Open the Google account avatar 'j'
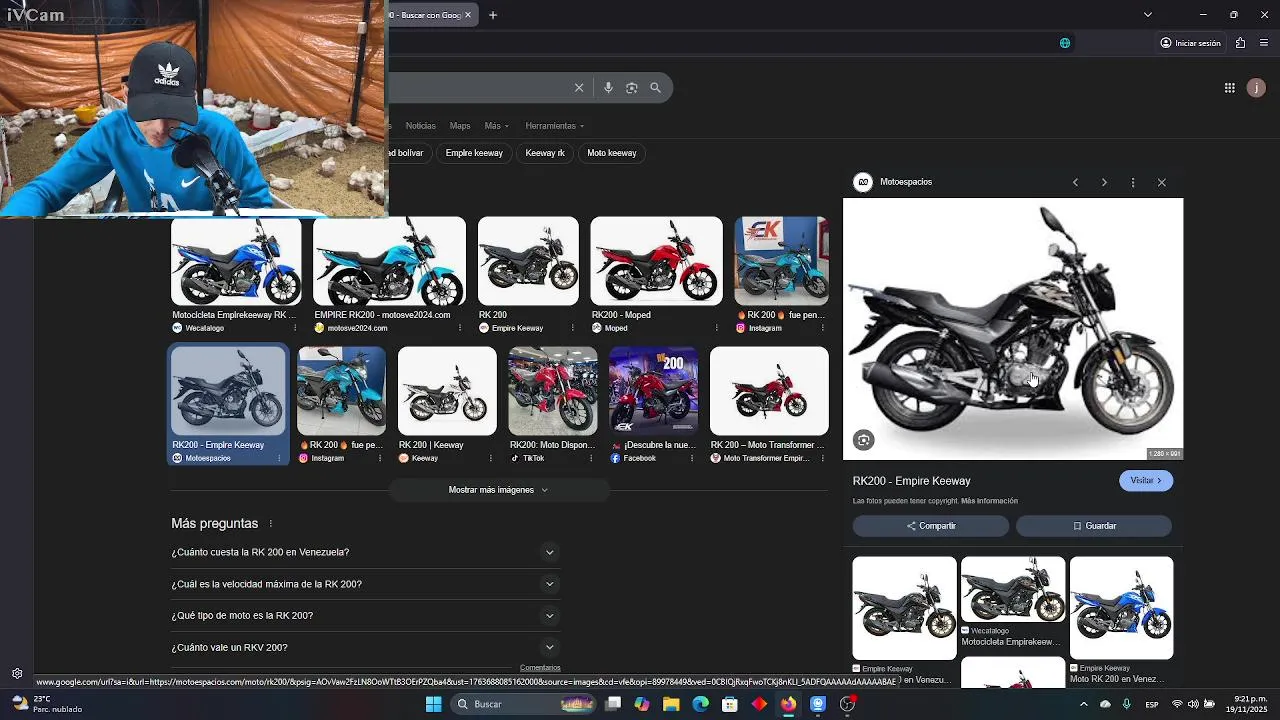This screenshot has height=720, width=1280. [1257, 88]
